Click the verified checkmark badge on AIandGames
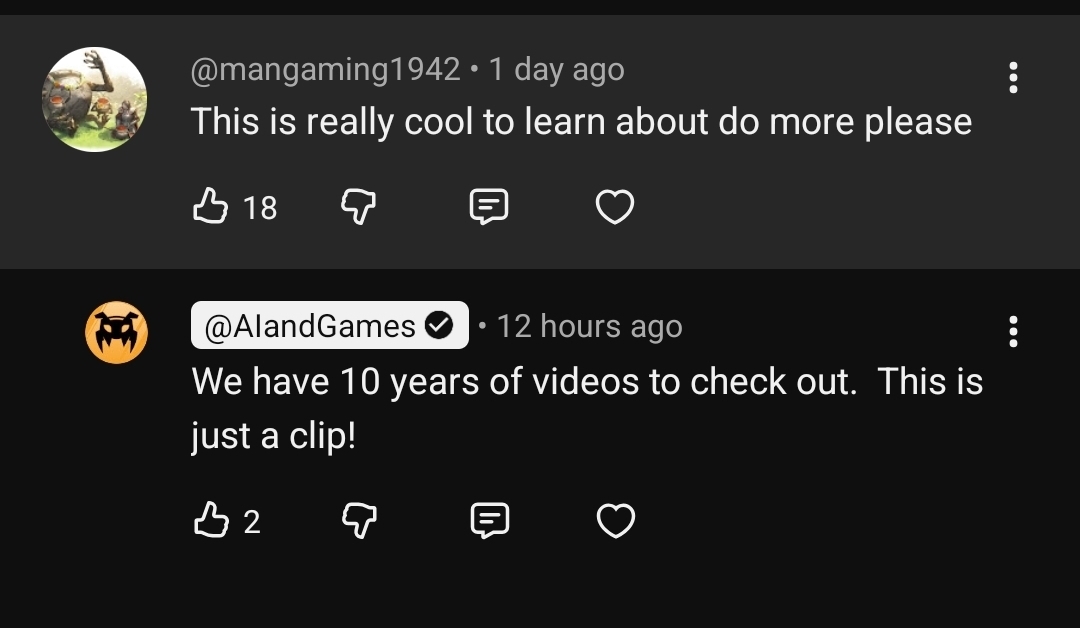This screenshot has width=1080, height=628. tap(439, 326)
